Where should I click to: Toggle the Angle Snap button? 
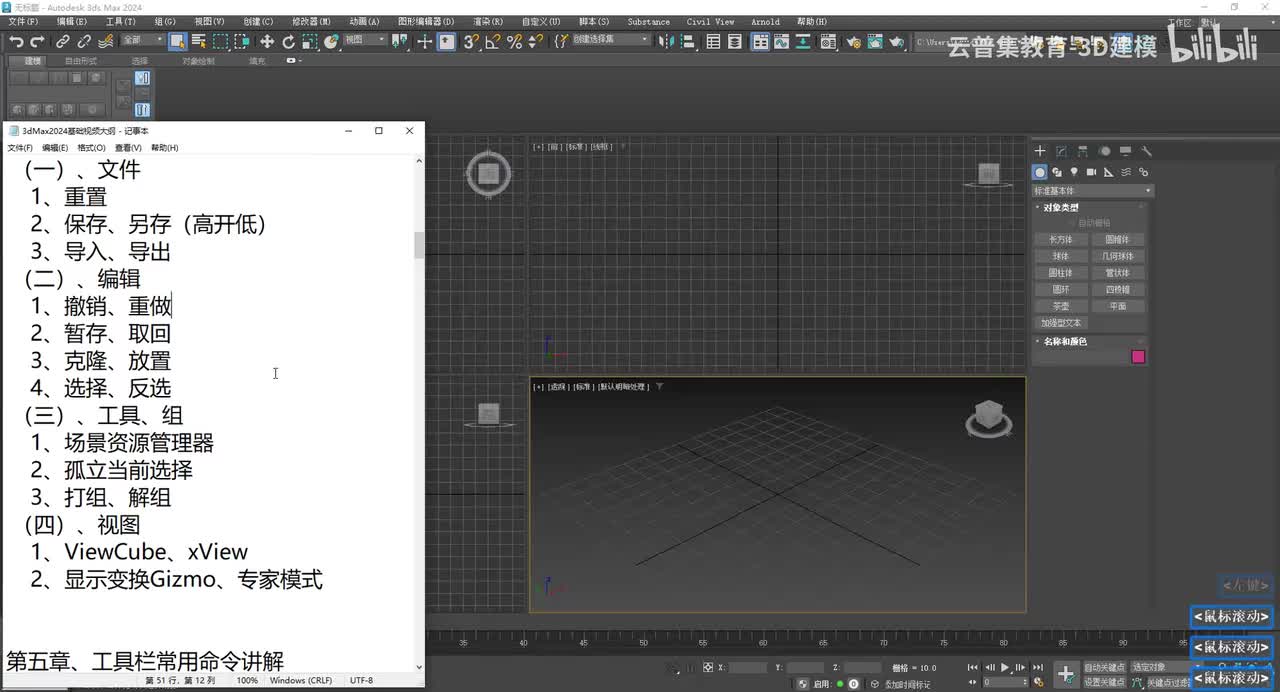pos(493,41)
